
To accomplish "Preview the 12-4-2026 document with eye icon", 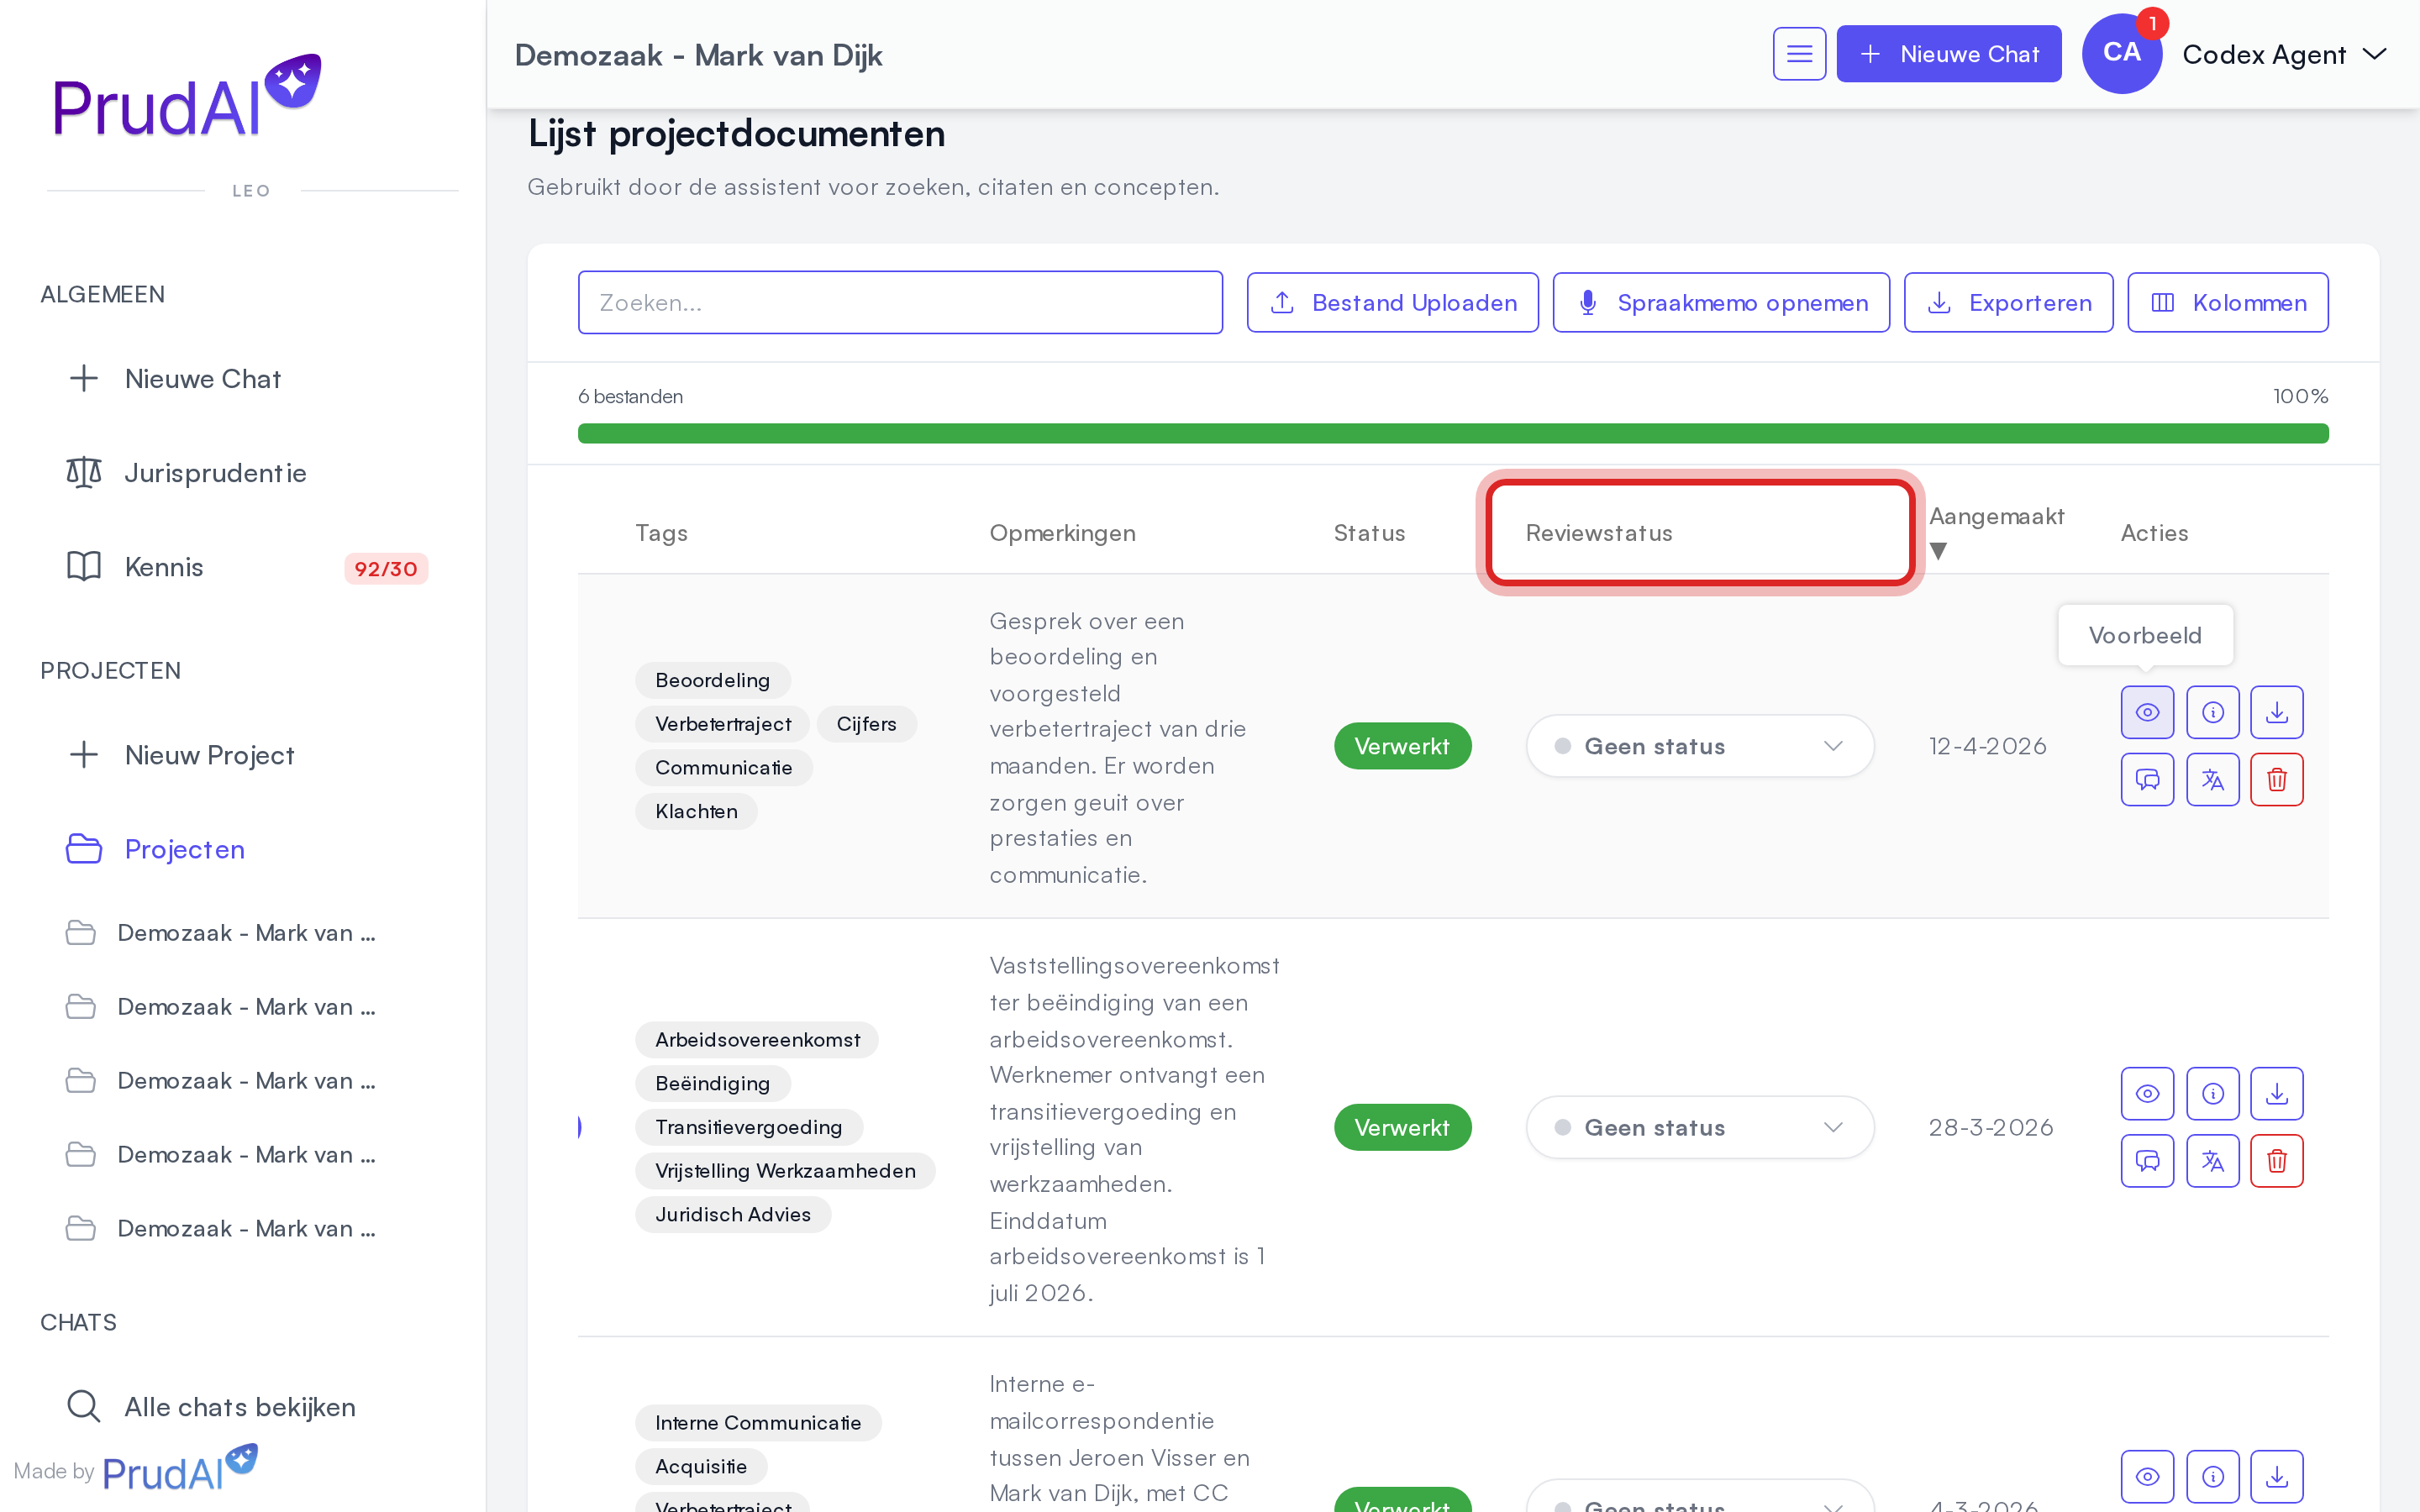I will click(2147, 712).
